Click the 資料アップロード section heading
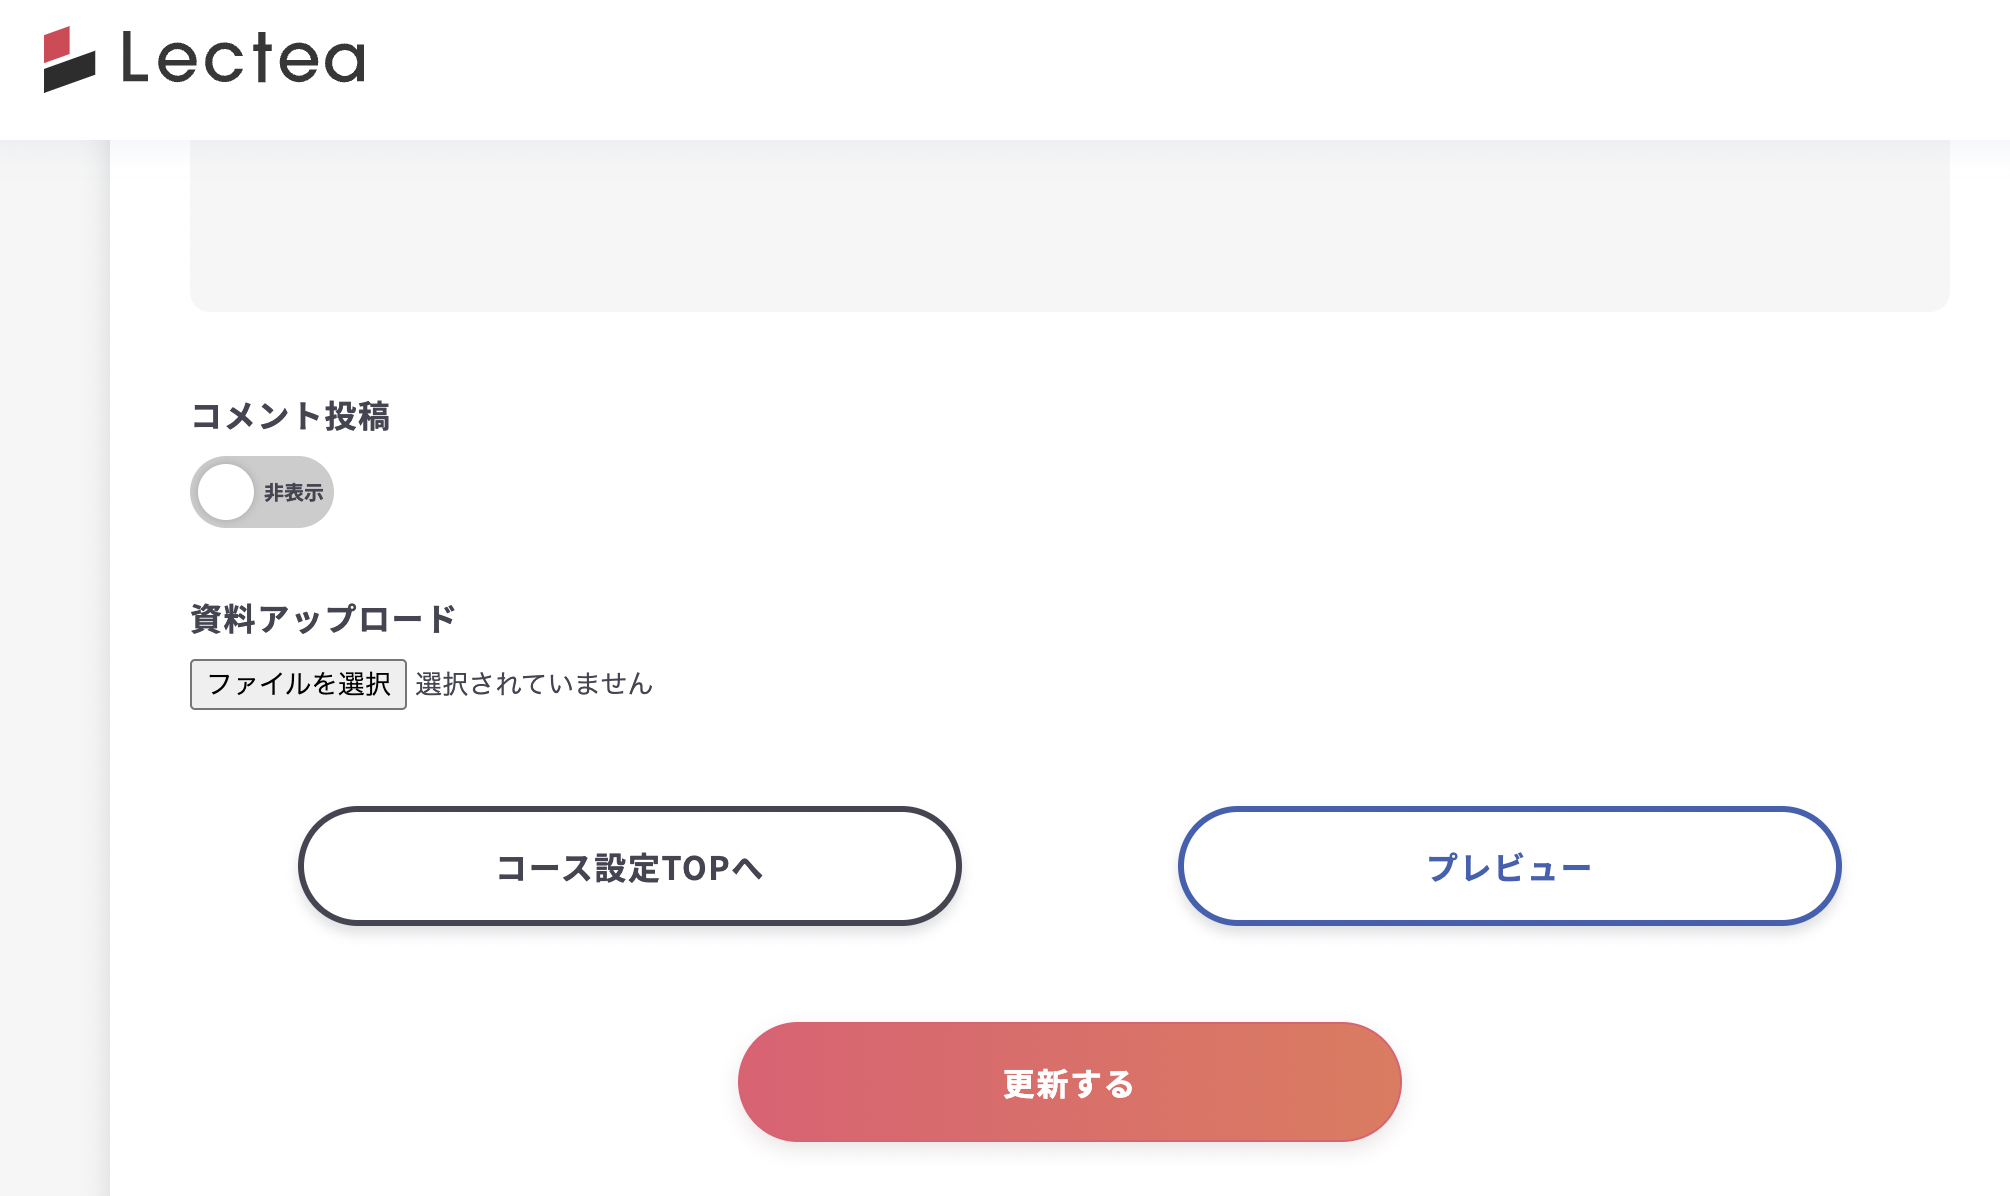 (x=323, y=619)
